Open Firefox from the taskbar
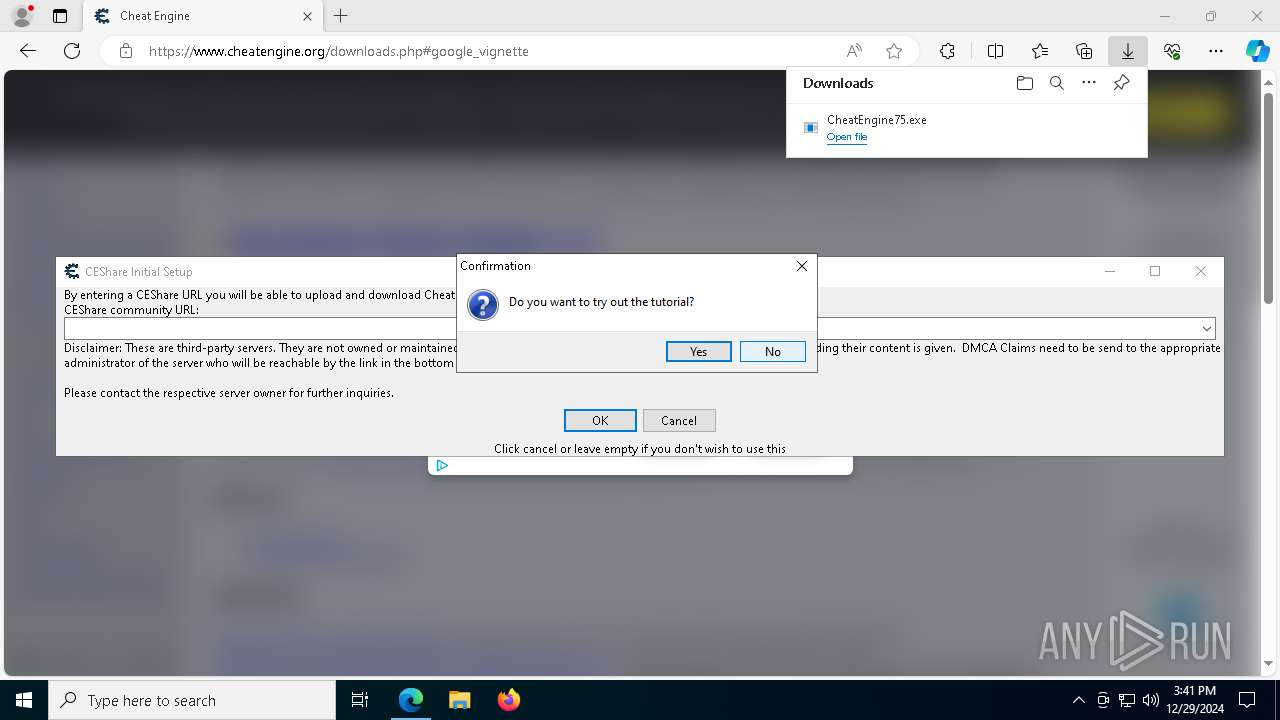This screenshot has width=1280, height=720. pyautogui.click(x=508, y=700)
